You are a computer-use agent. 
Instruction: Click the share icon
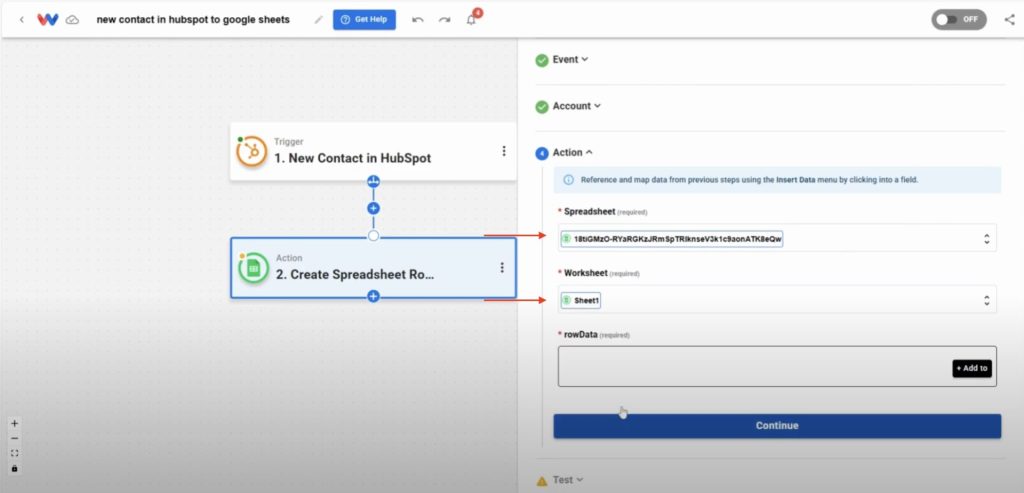pyautogui.click(x=1009, y=20)
